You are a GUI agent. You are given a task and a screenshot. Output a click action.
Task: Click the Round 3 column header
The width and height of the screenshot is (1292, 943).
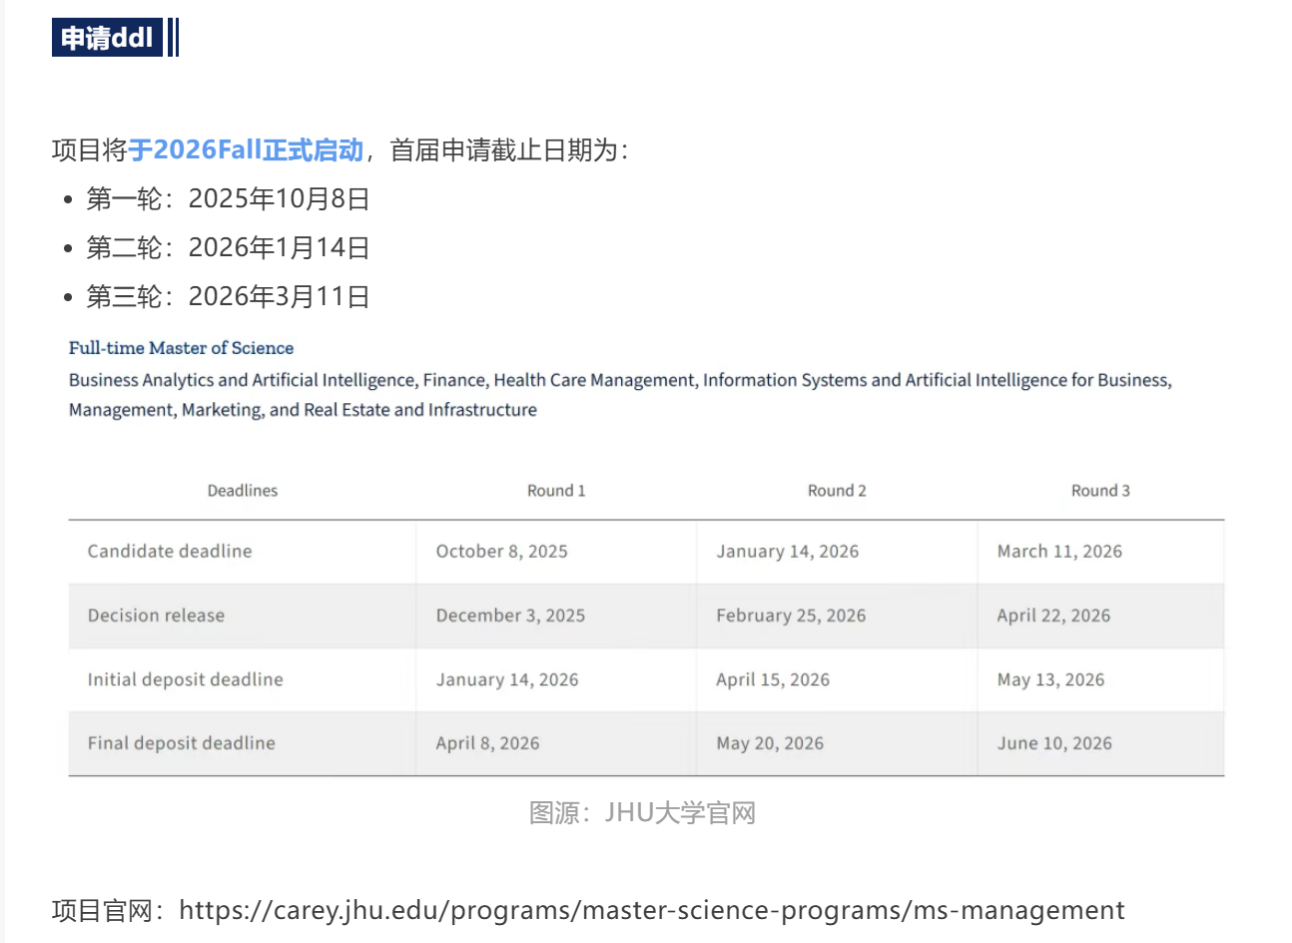1100,491
